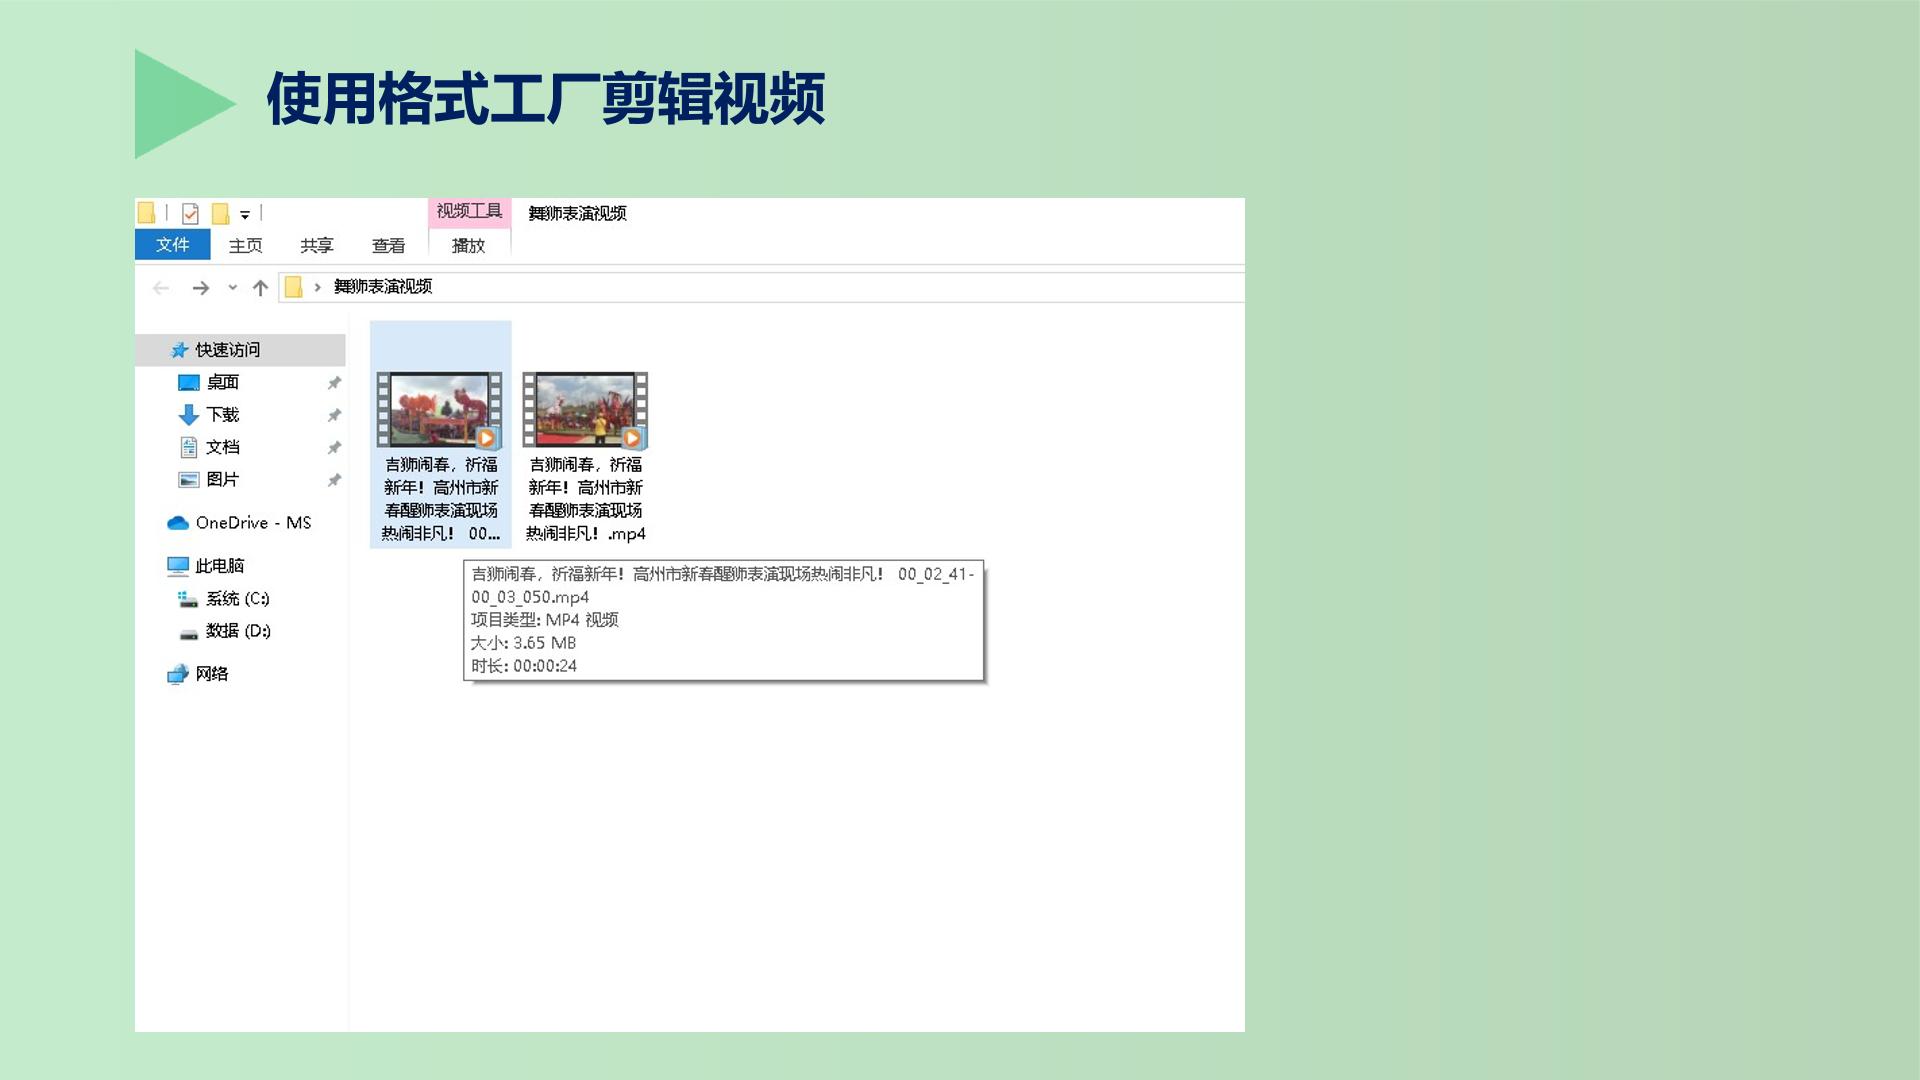
Task: Click the 舞狮表演视频 address bar path
Action: [383, 287]
